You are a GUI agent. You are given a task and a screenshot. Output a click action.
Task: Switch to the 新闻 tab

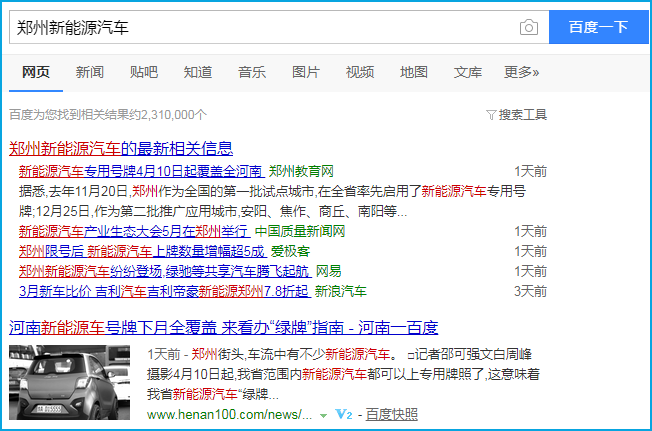[89, 72]
